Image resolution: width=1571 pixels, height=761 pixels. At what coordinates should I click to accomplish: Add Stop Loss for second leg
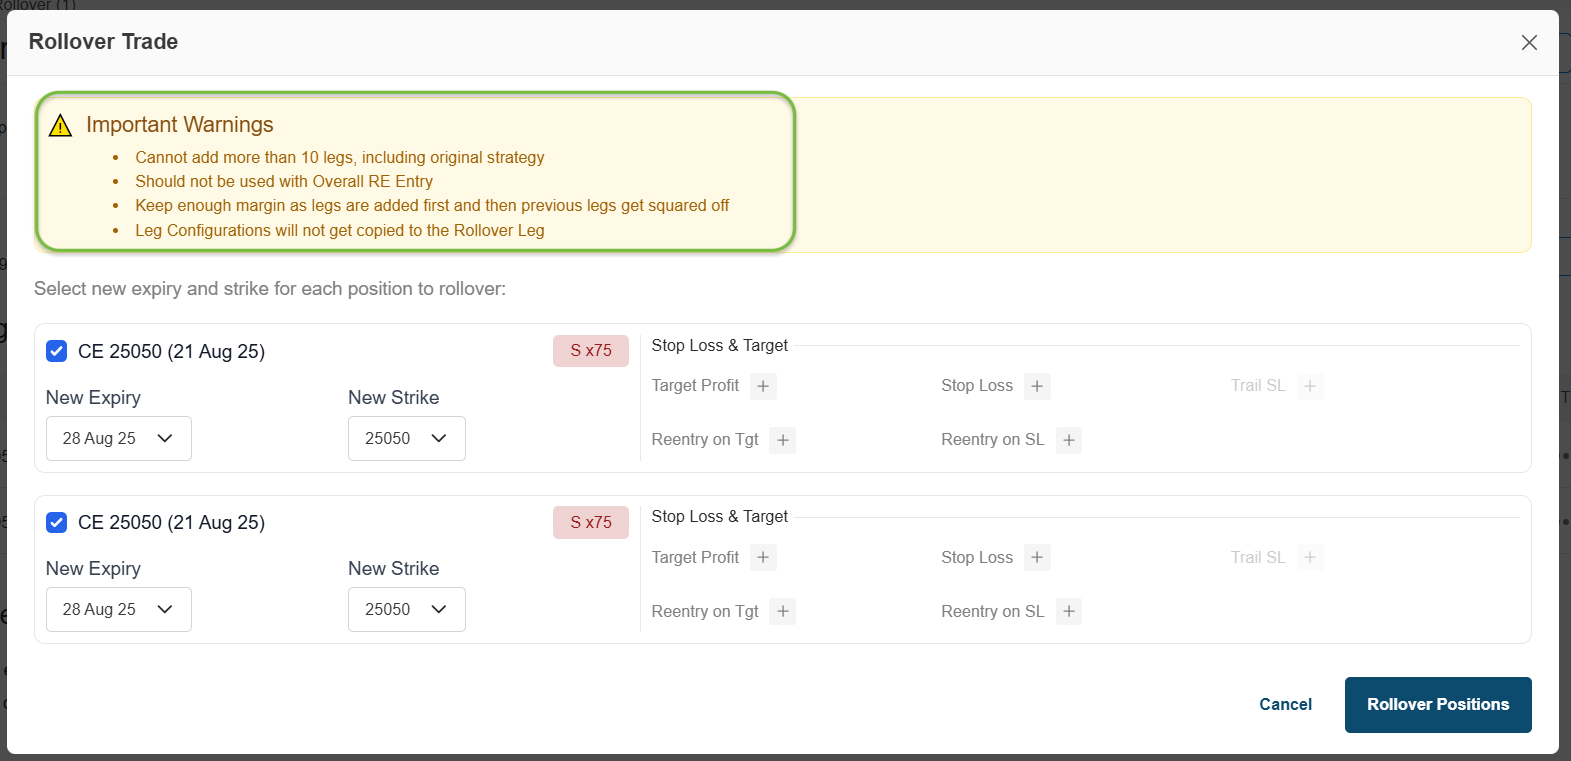pos(1037,557)
